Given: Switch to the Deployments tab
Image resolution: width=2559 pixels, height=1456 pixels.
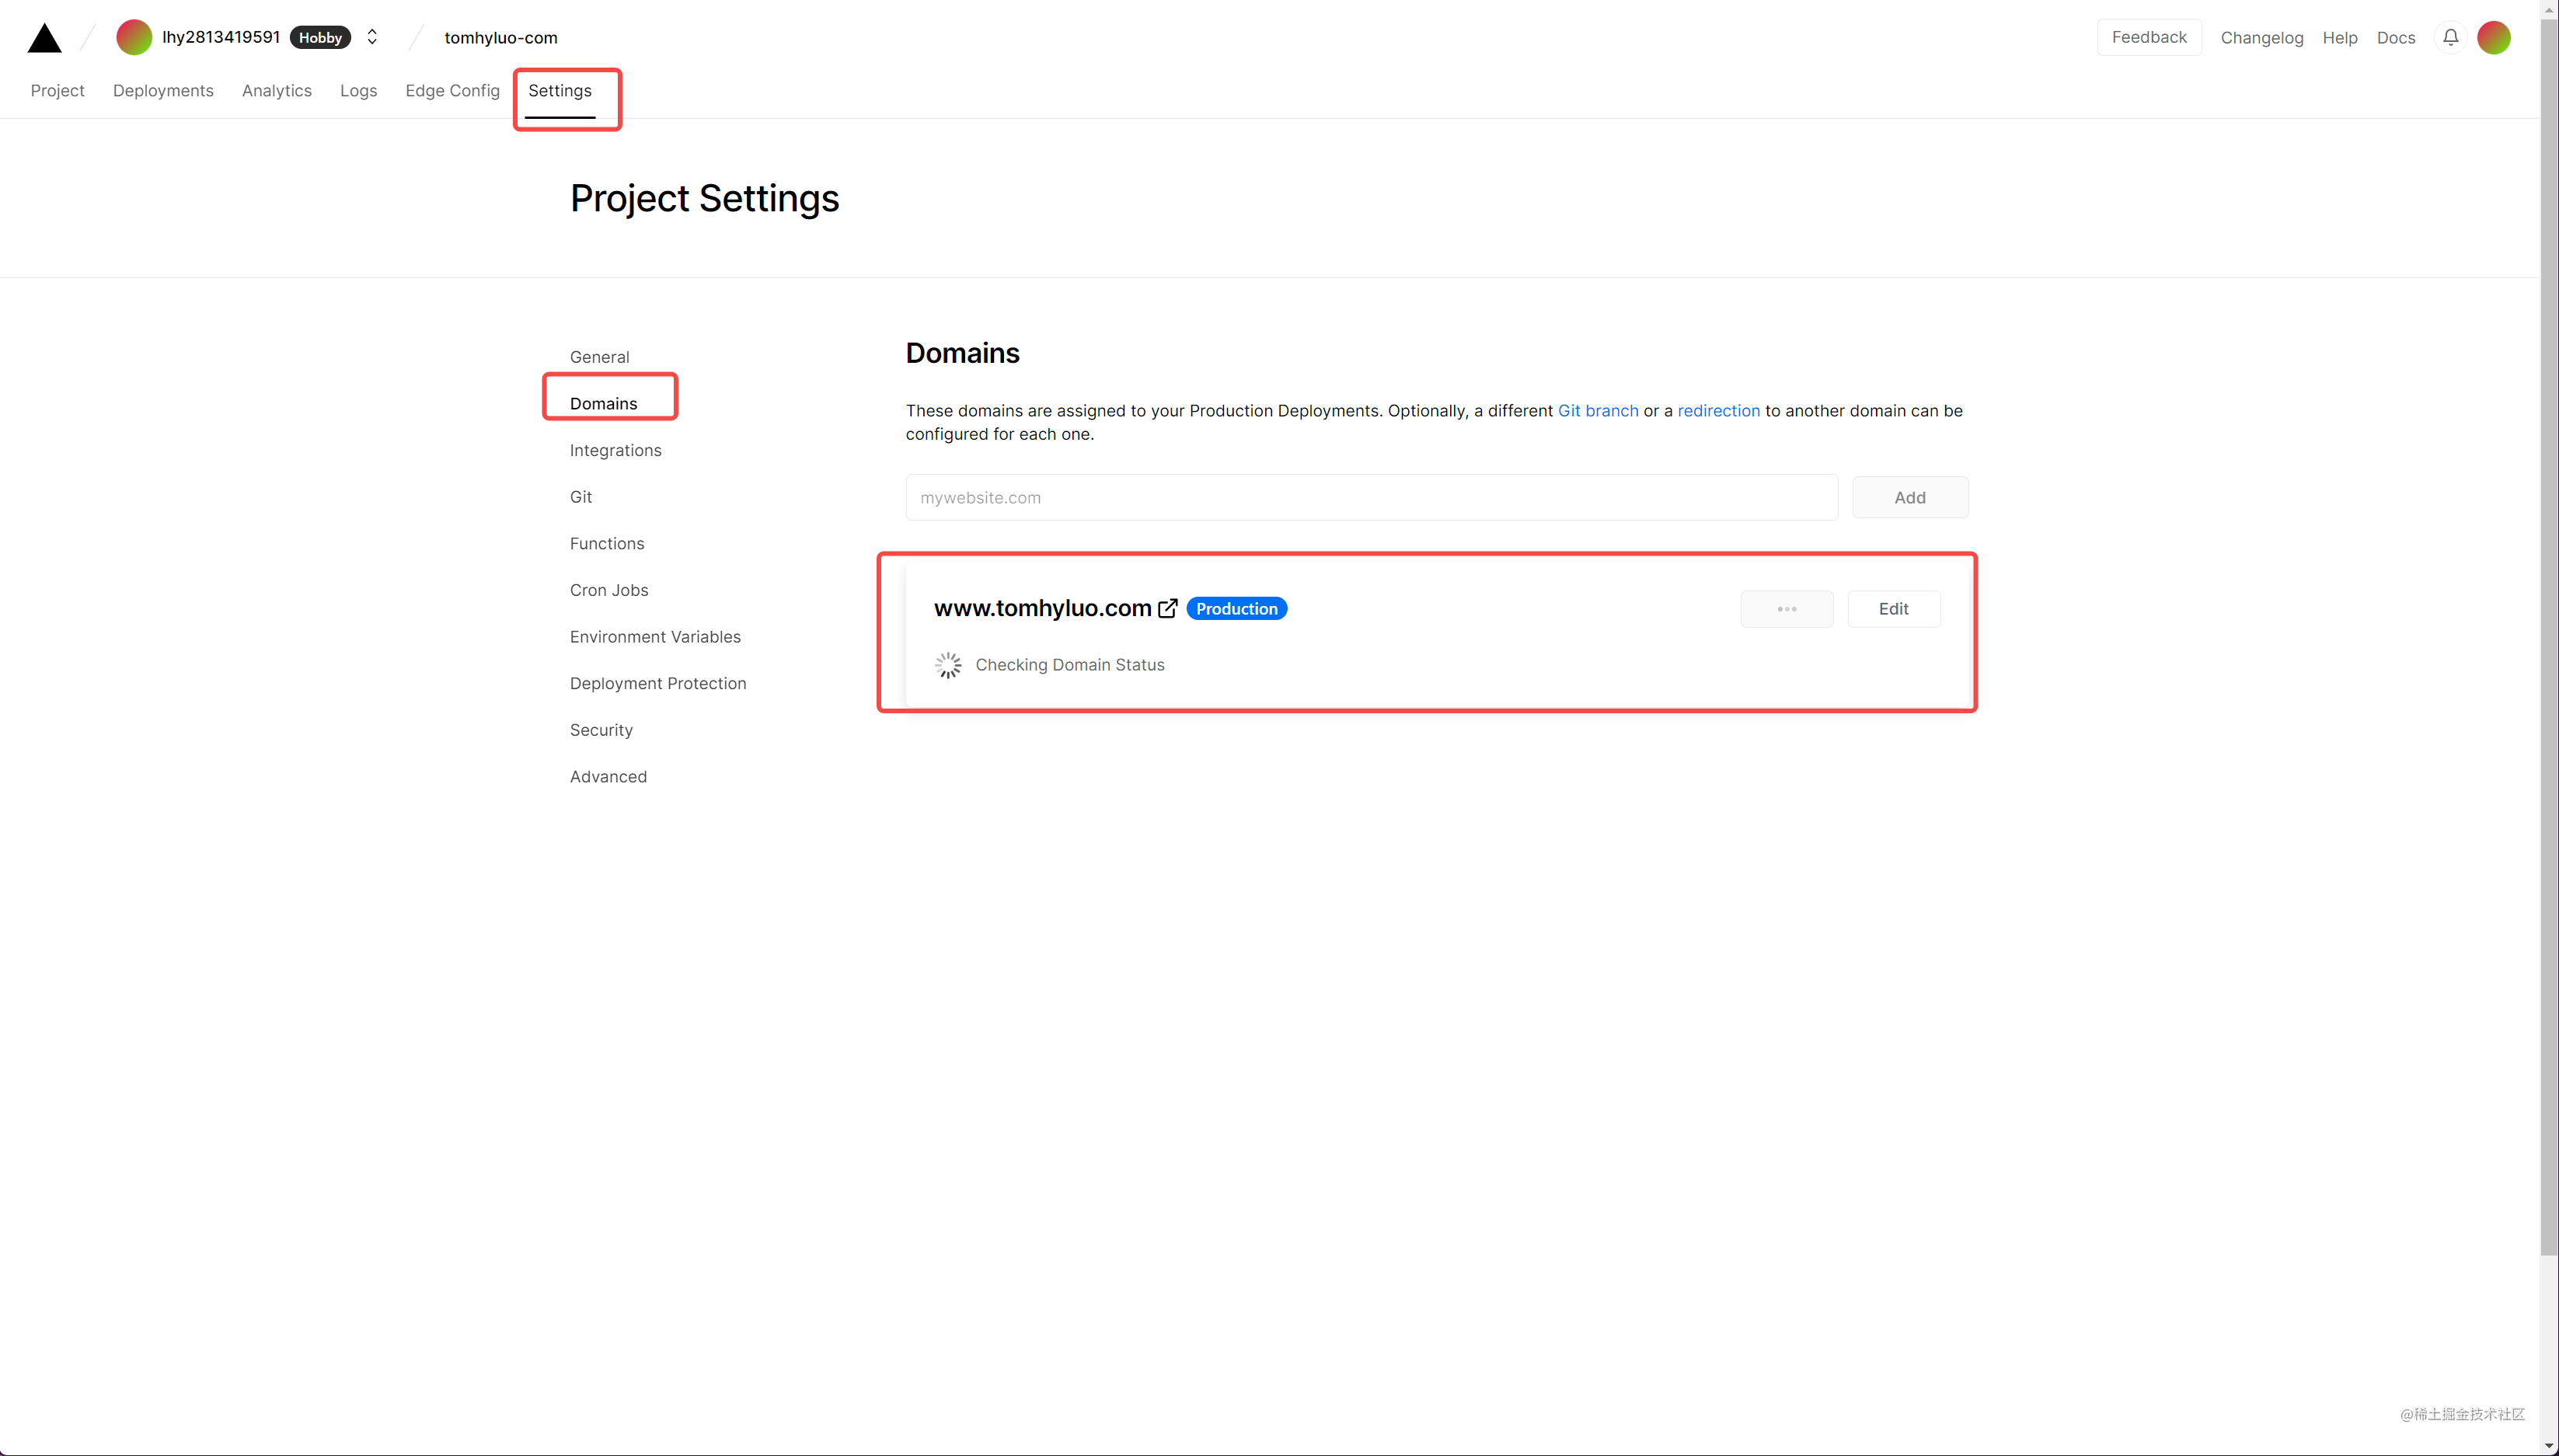Looking at the screenshot, I should (x=163, y=90).
